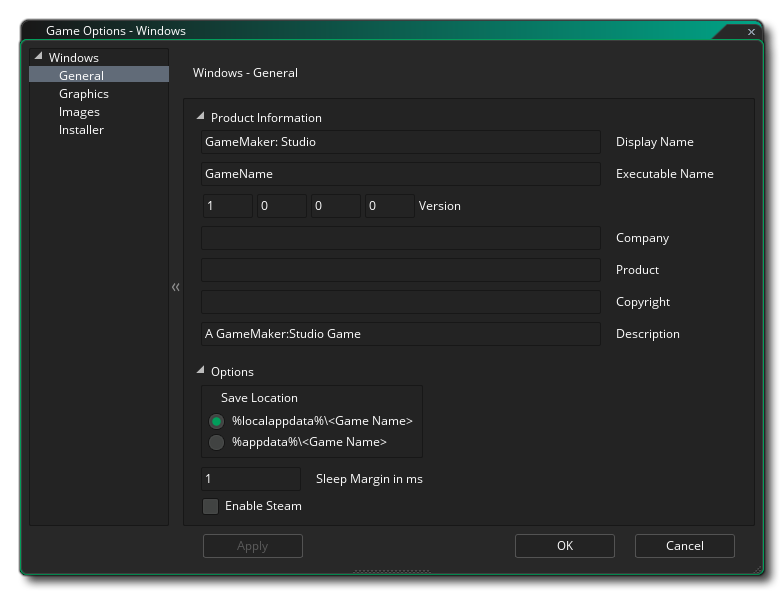Screen dimensions: 784x595
Task: Select General in the sidebar
Action: tap(81, 76)
